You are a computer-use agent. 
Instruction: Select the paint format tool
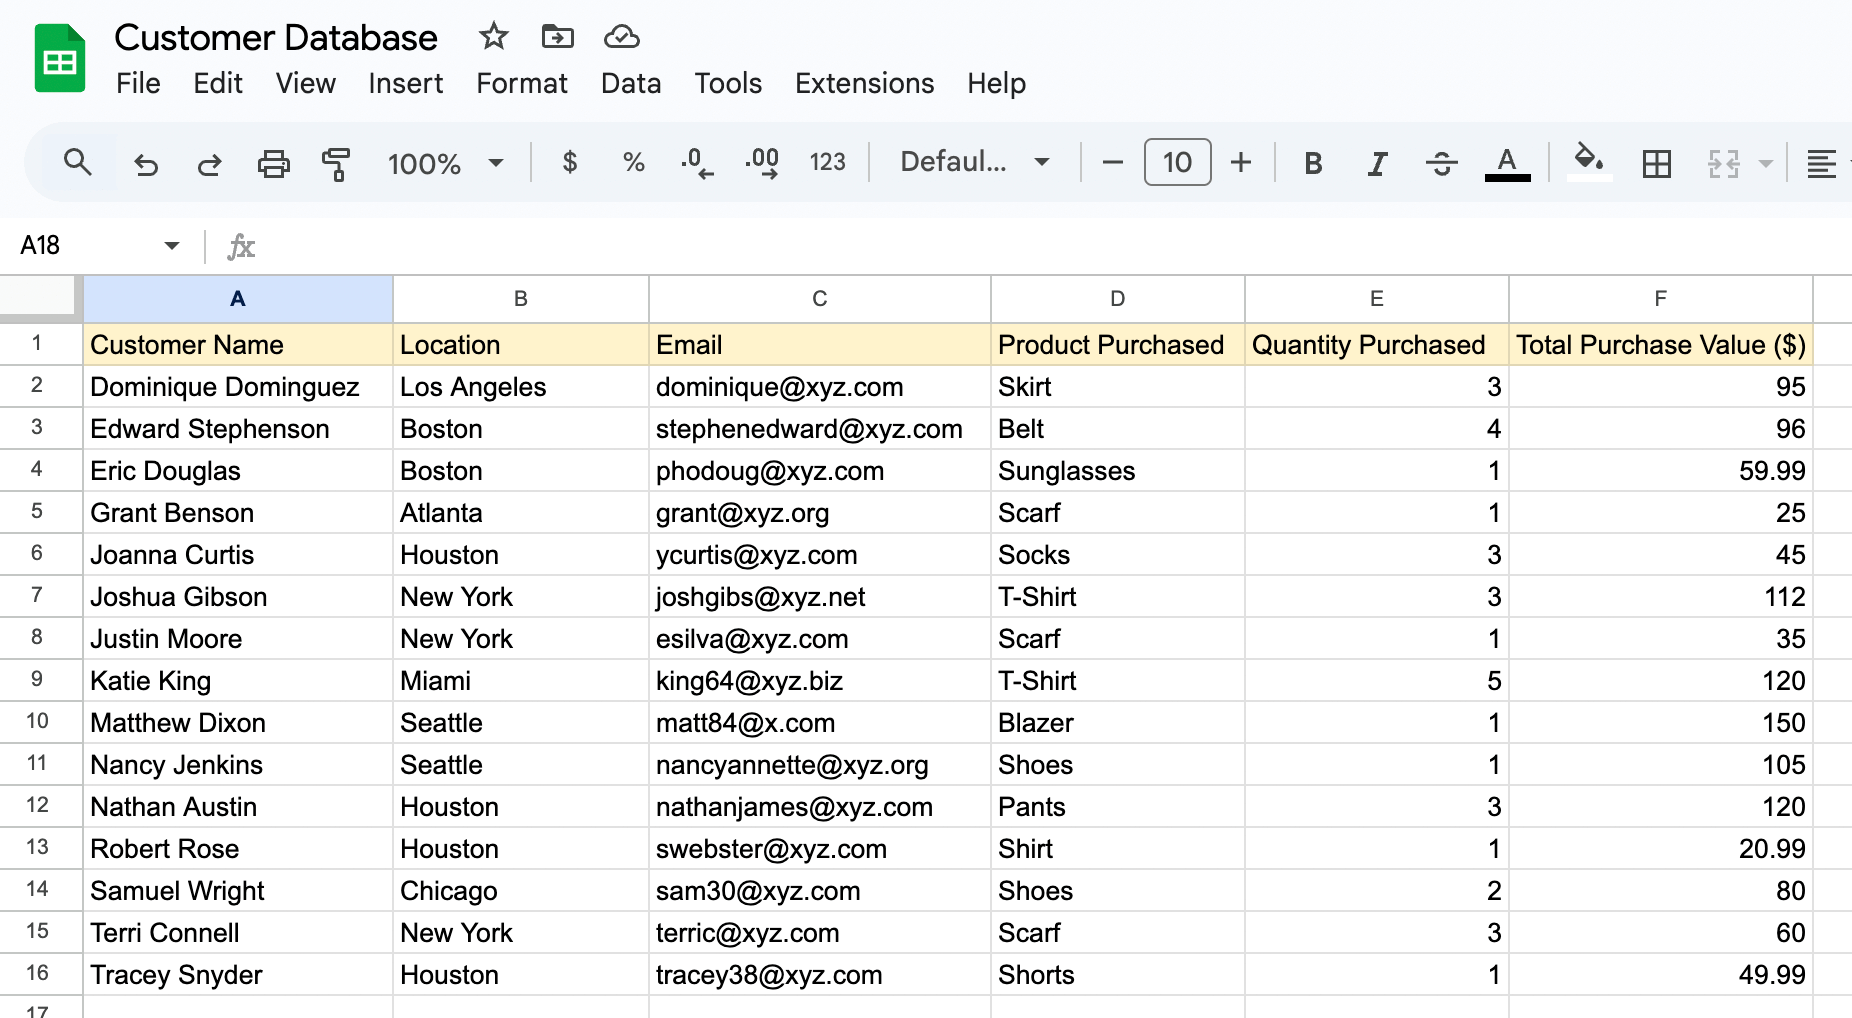337,163
